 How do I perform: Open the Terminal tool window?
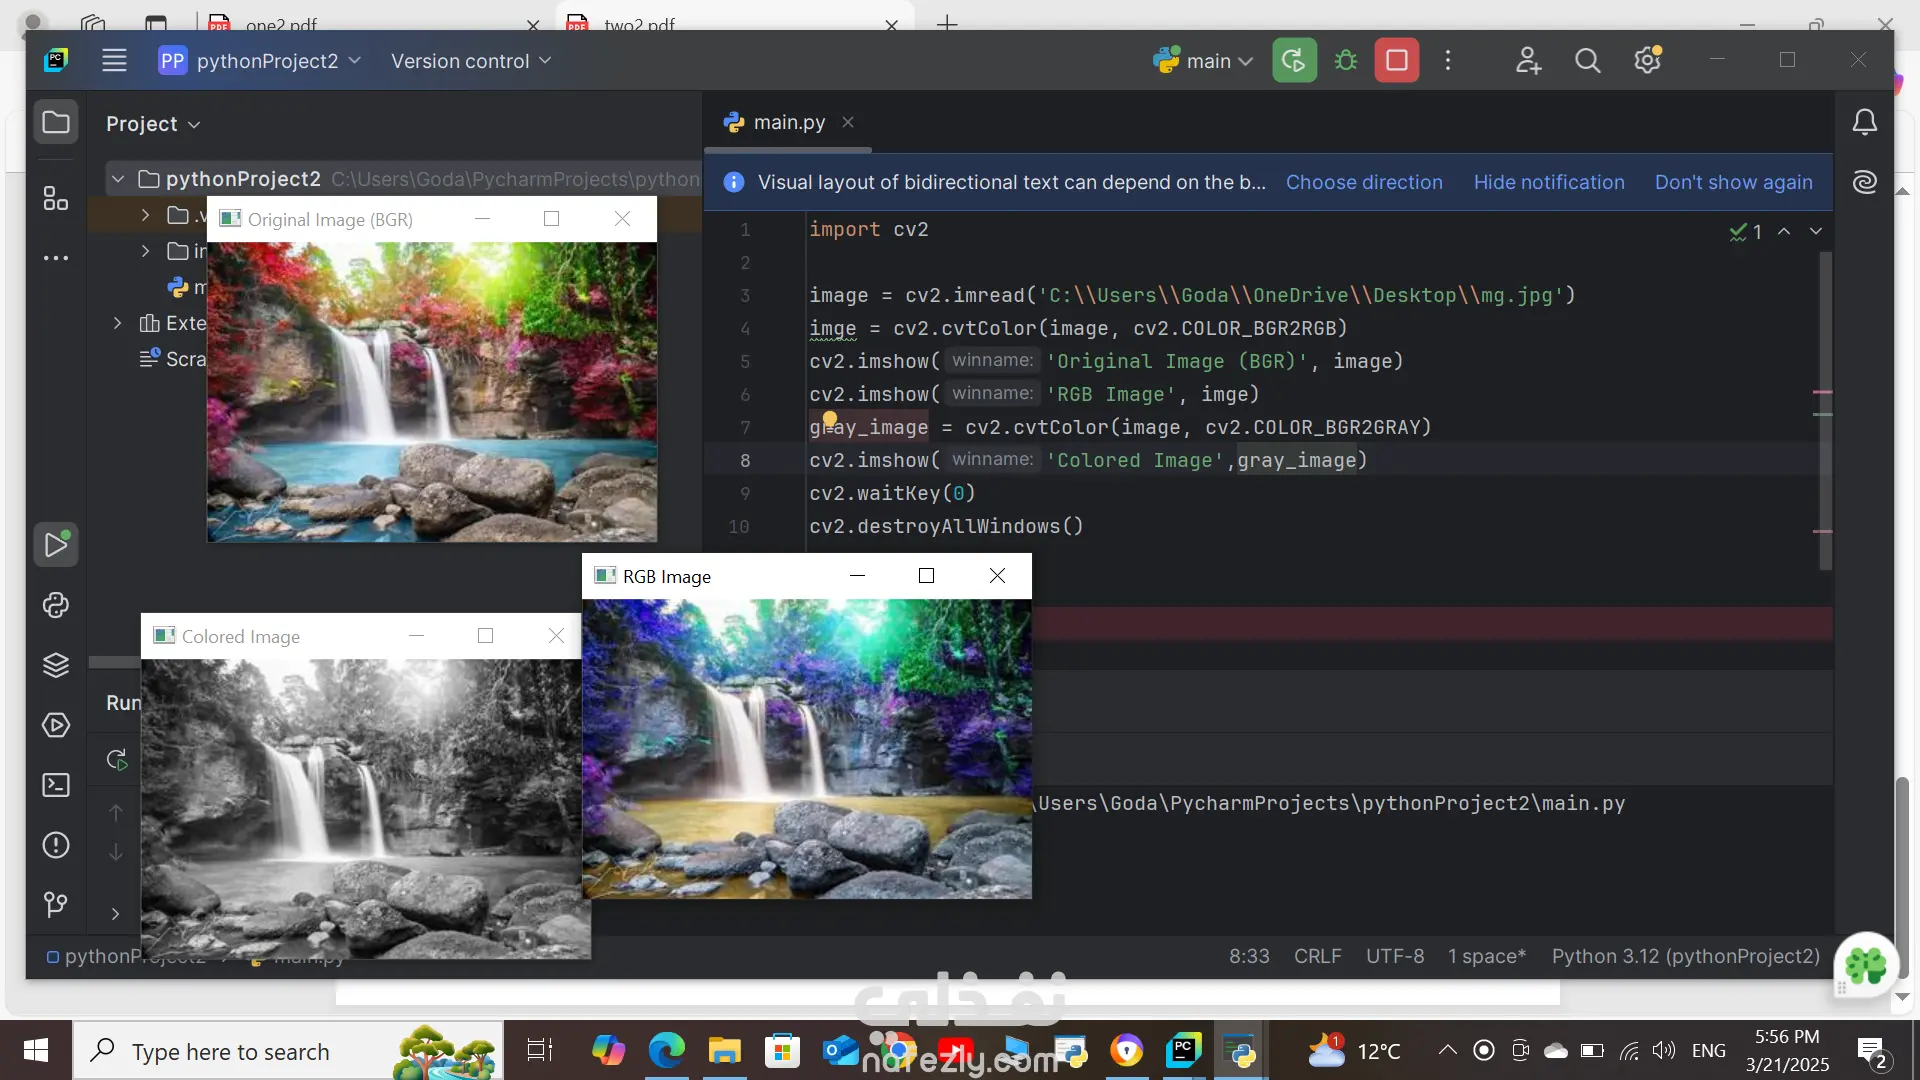click(x=56, y=785)
